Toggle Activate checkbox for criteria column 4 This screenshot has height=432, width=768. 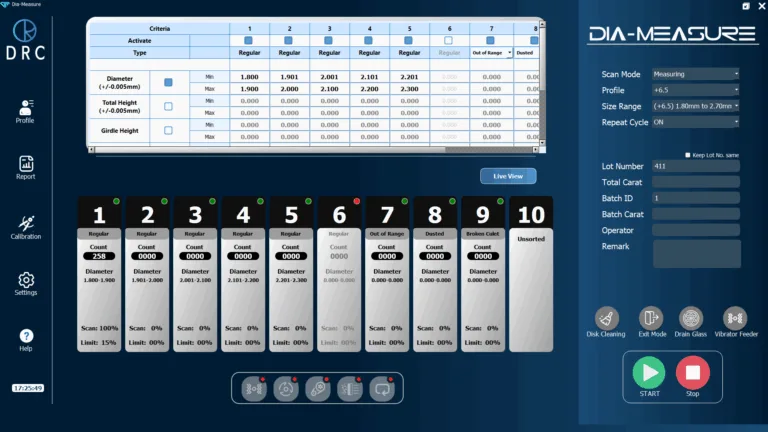tap(368, 41)
